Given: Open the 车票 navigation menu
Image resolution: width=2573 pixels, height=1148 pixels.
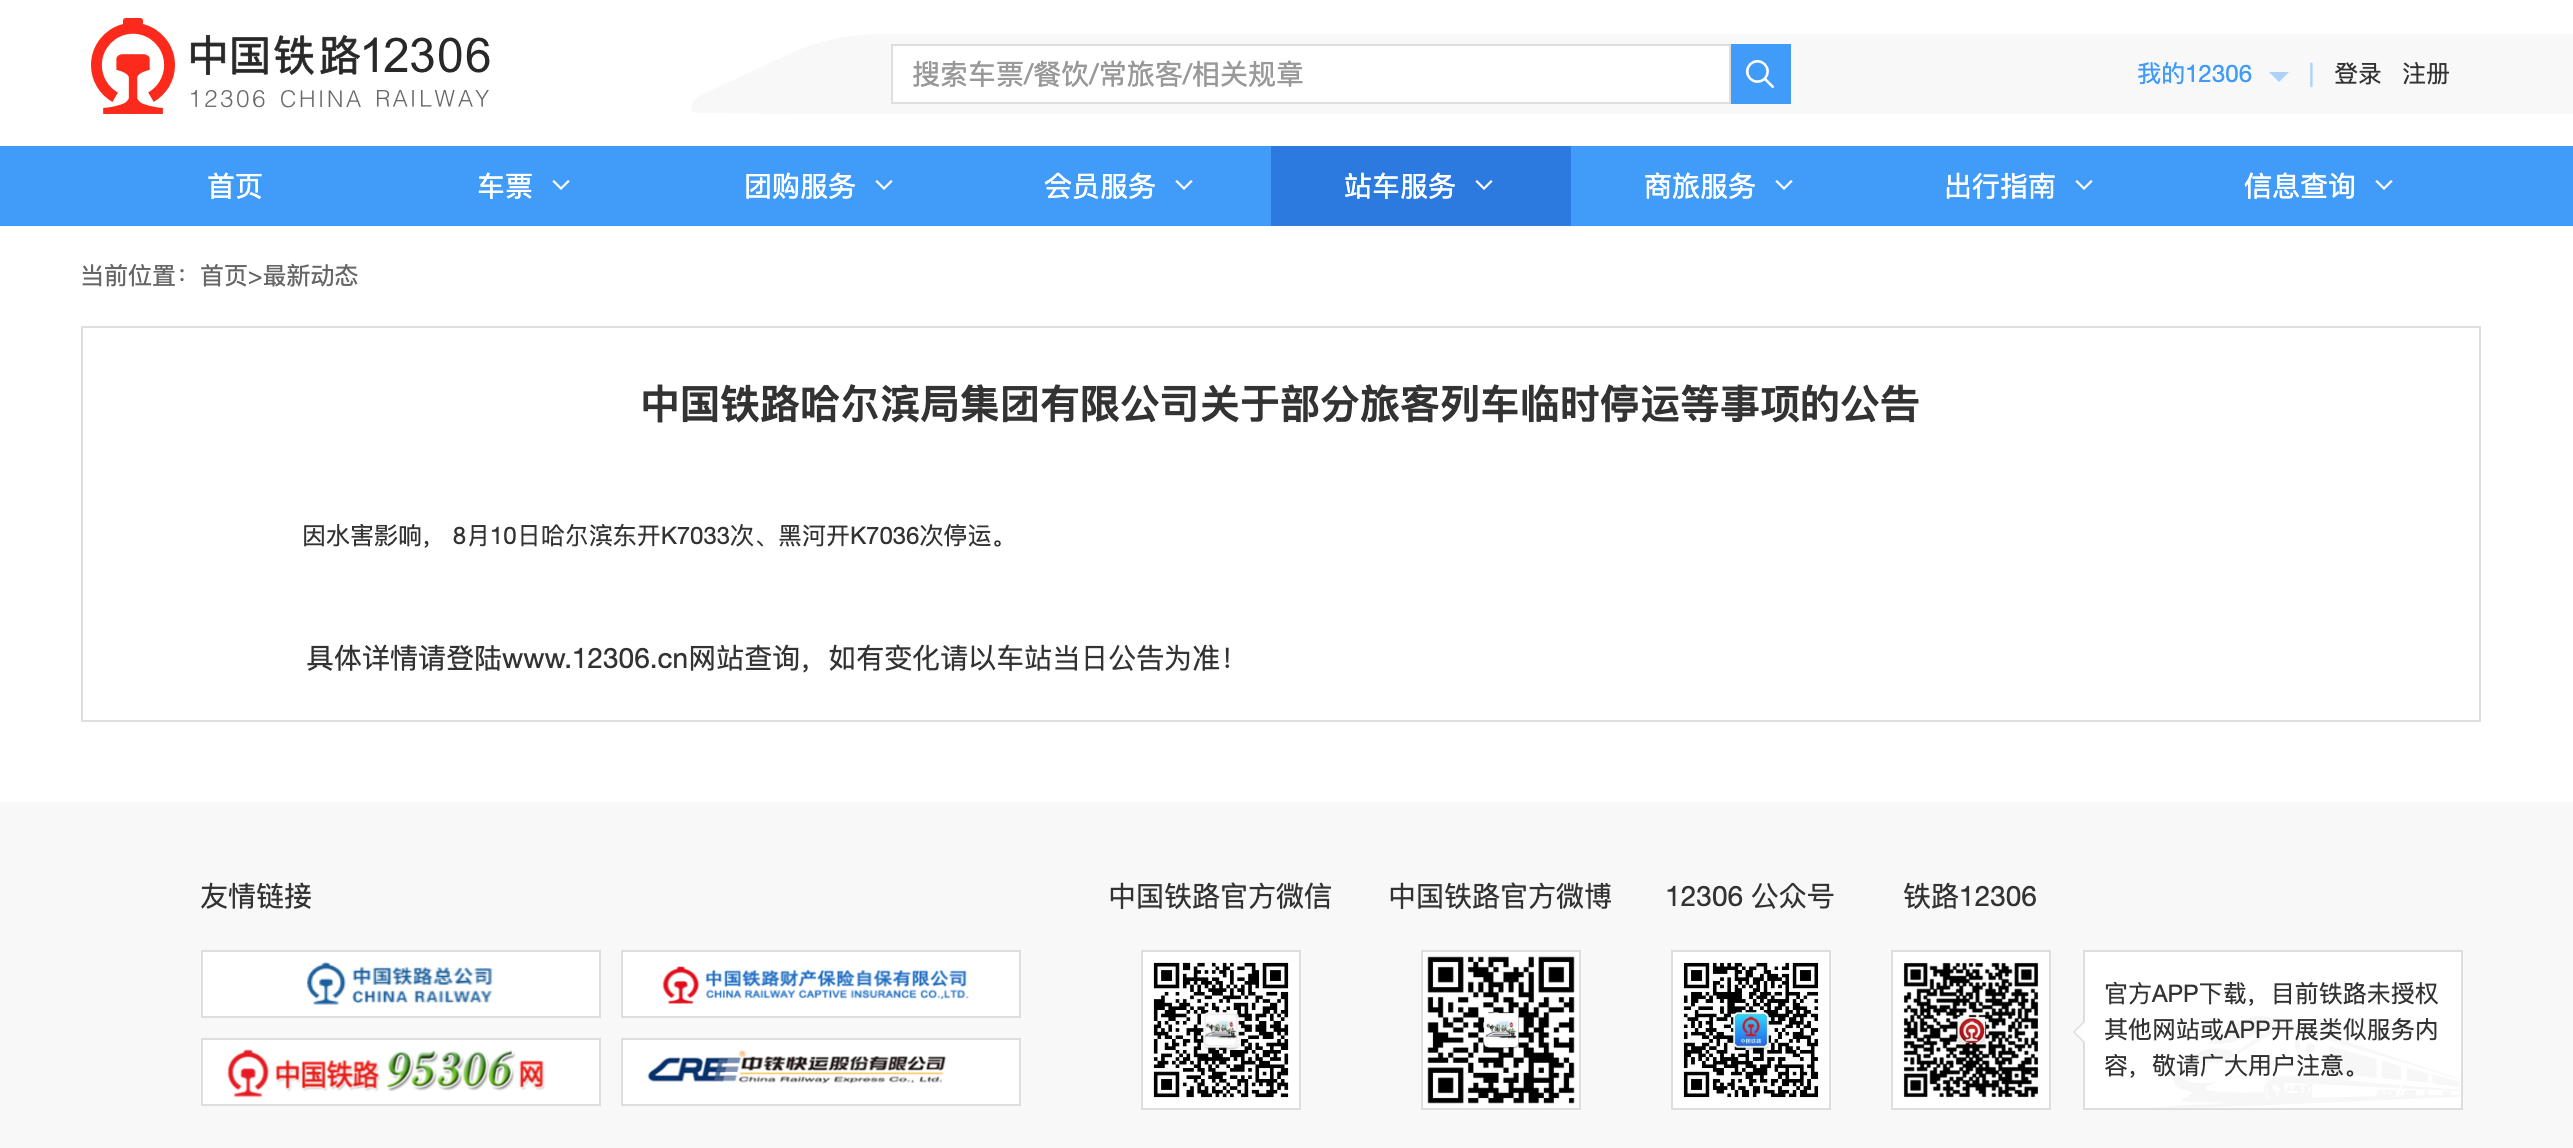Looking at the screenshot, I should pos(504,186).
